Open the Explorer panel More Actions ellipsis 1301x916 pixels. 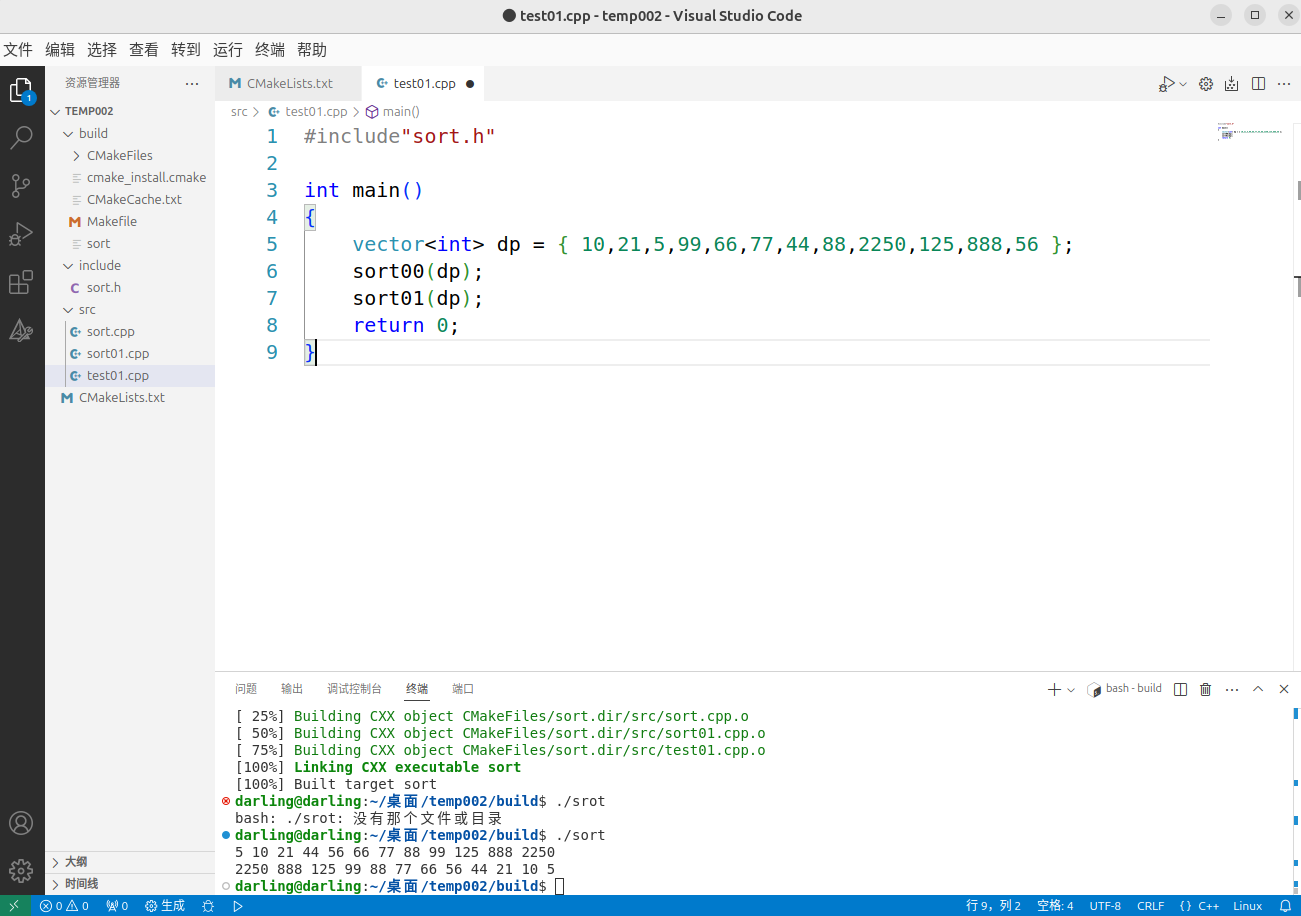point(192,83)
